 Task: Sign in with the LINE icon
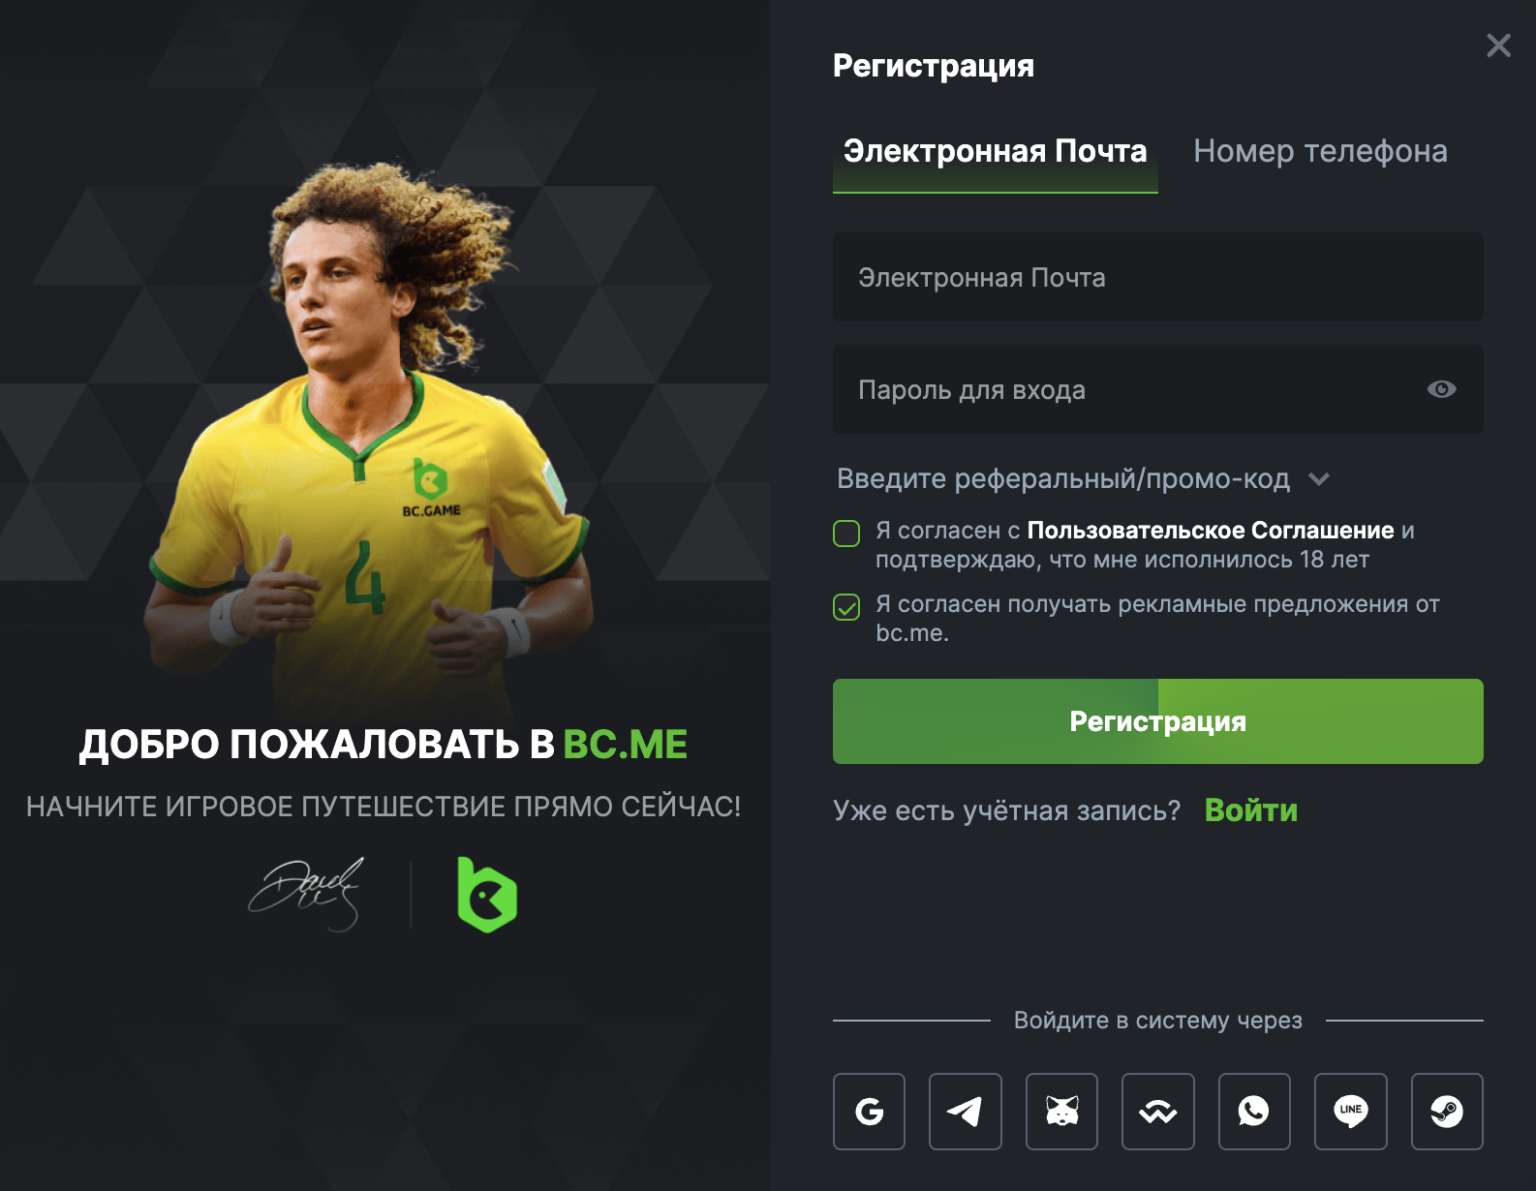click(1351, 1111)
